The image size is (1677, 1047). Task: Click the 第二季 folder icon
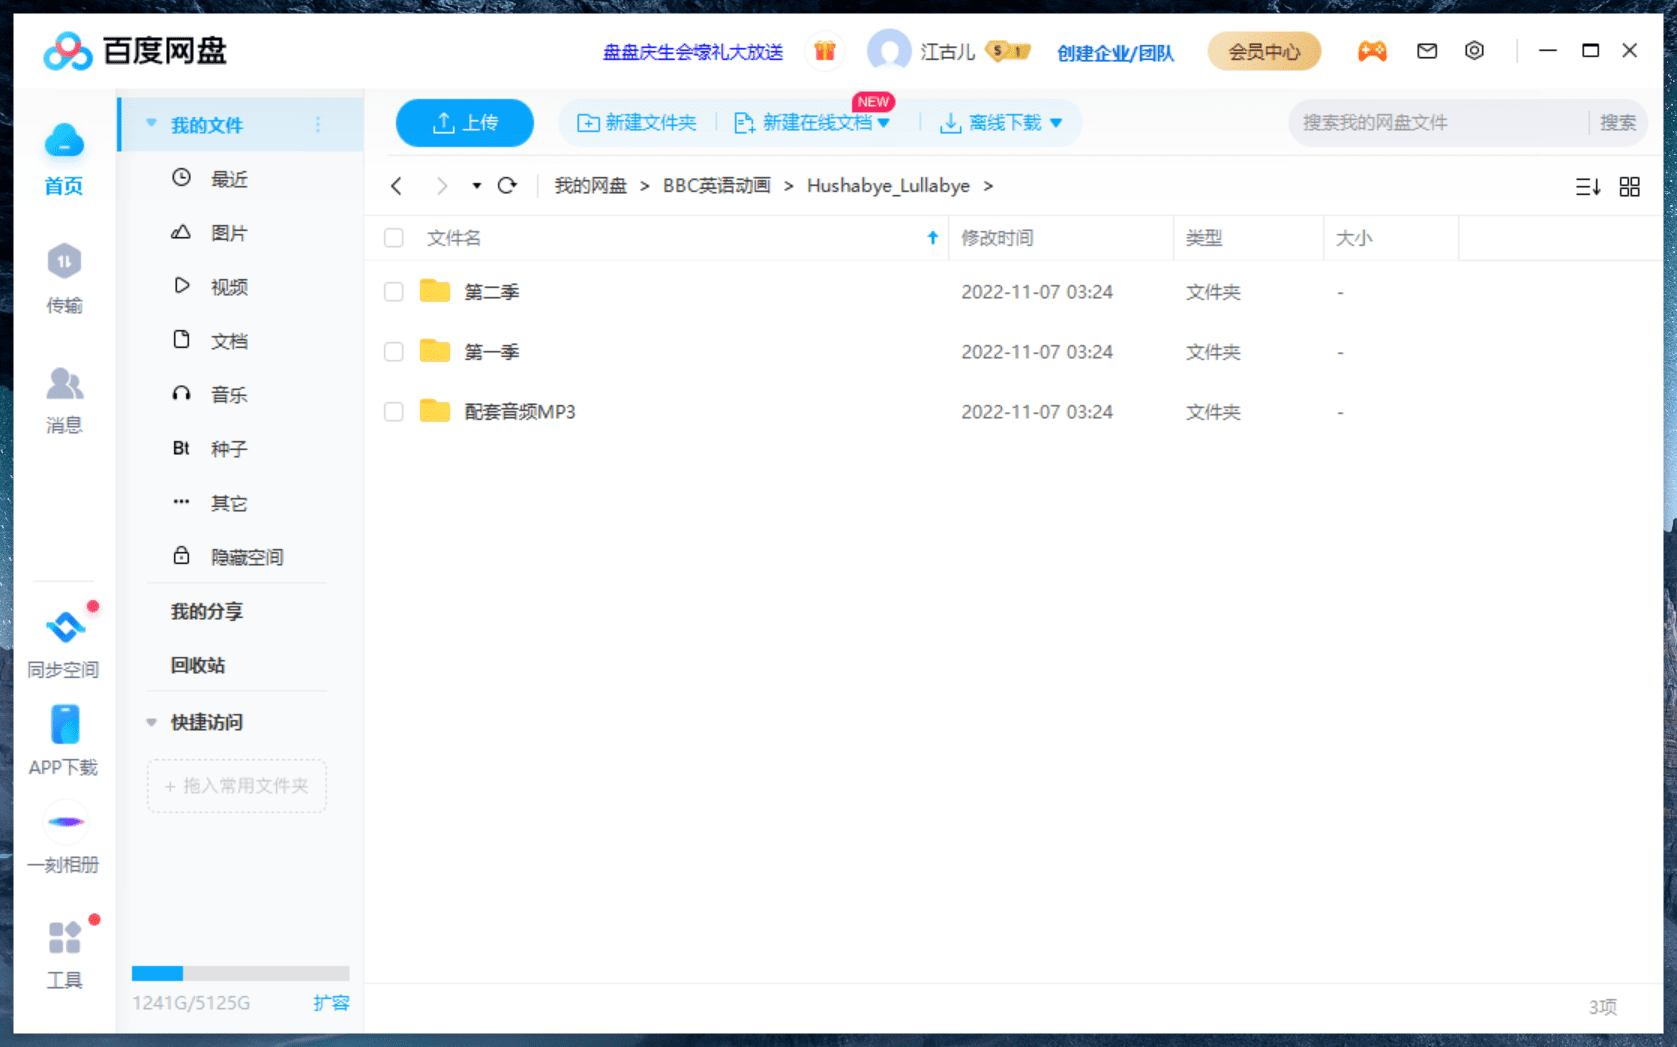pos(435,291)
